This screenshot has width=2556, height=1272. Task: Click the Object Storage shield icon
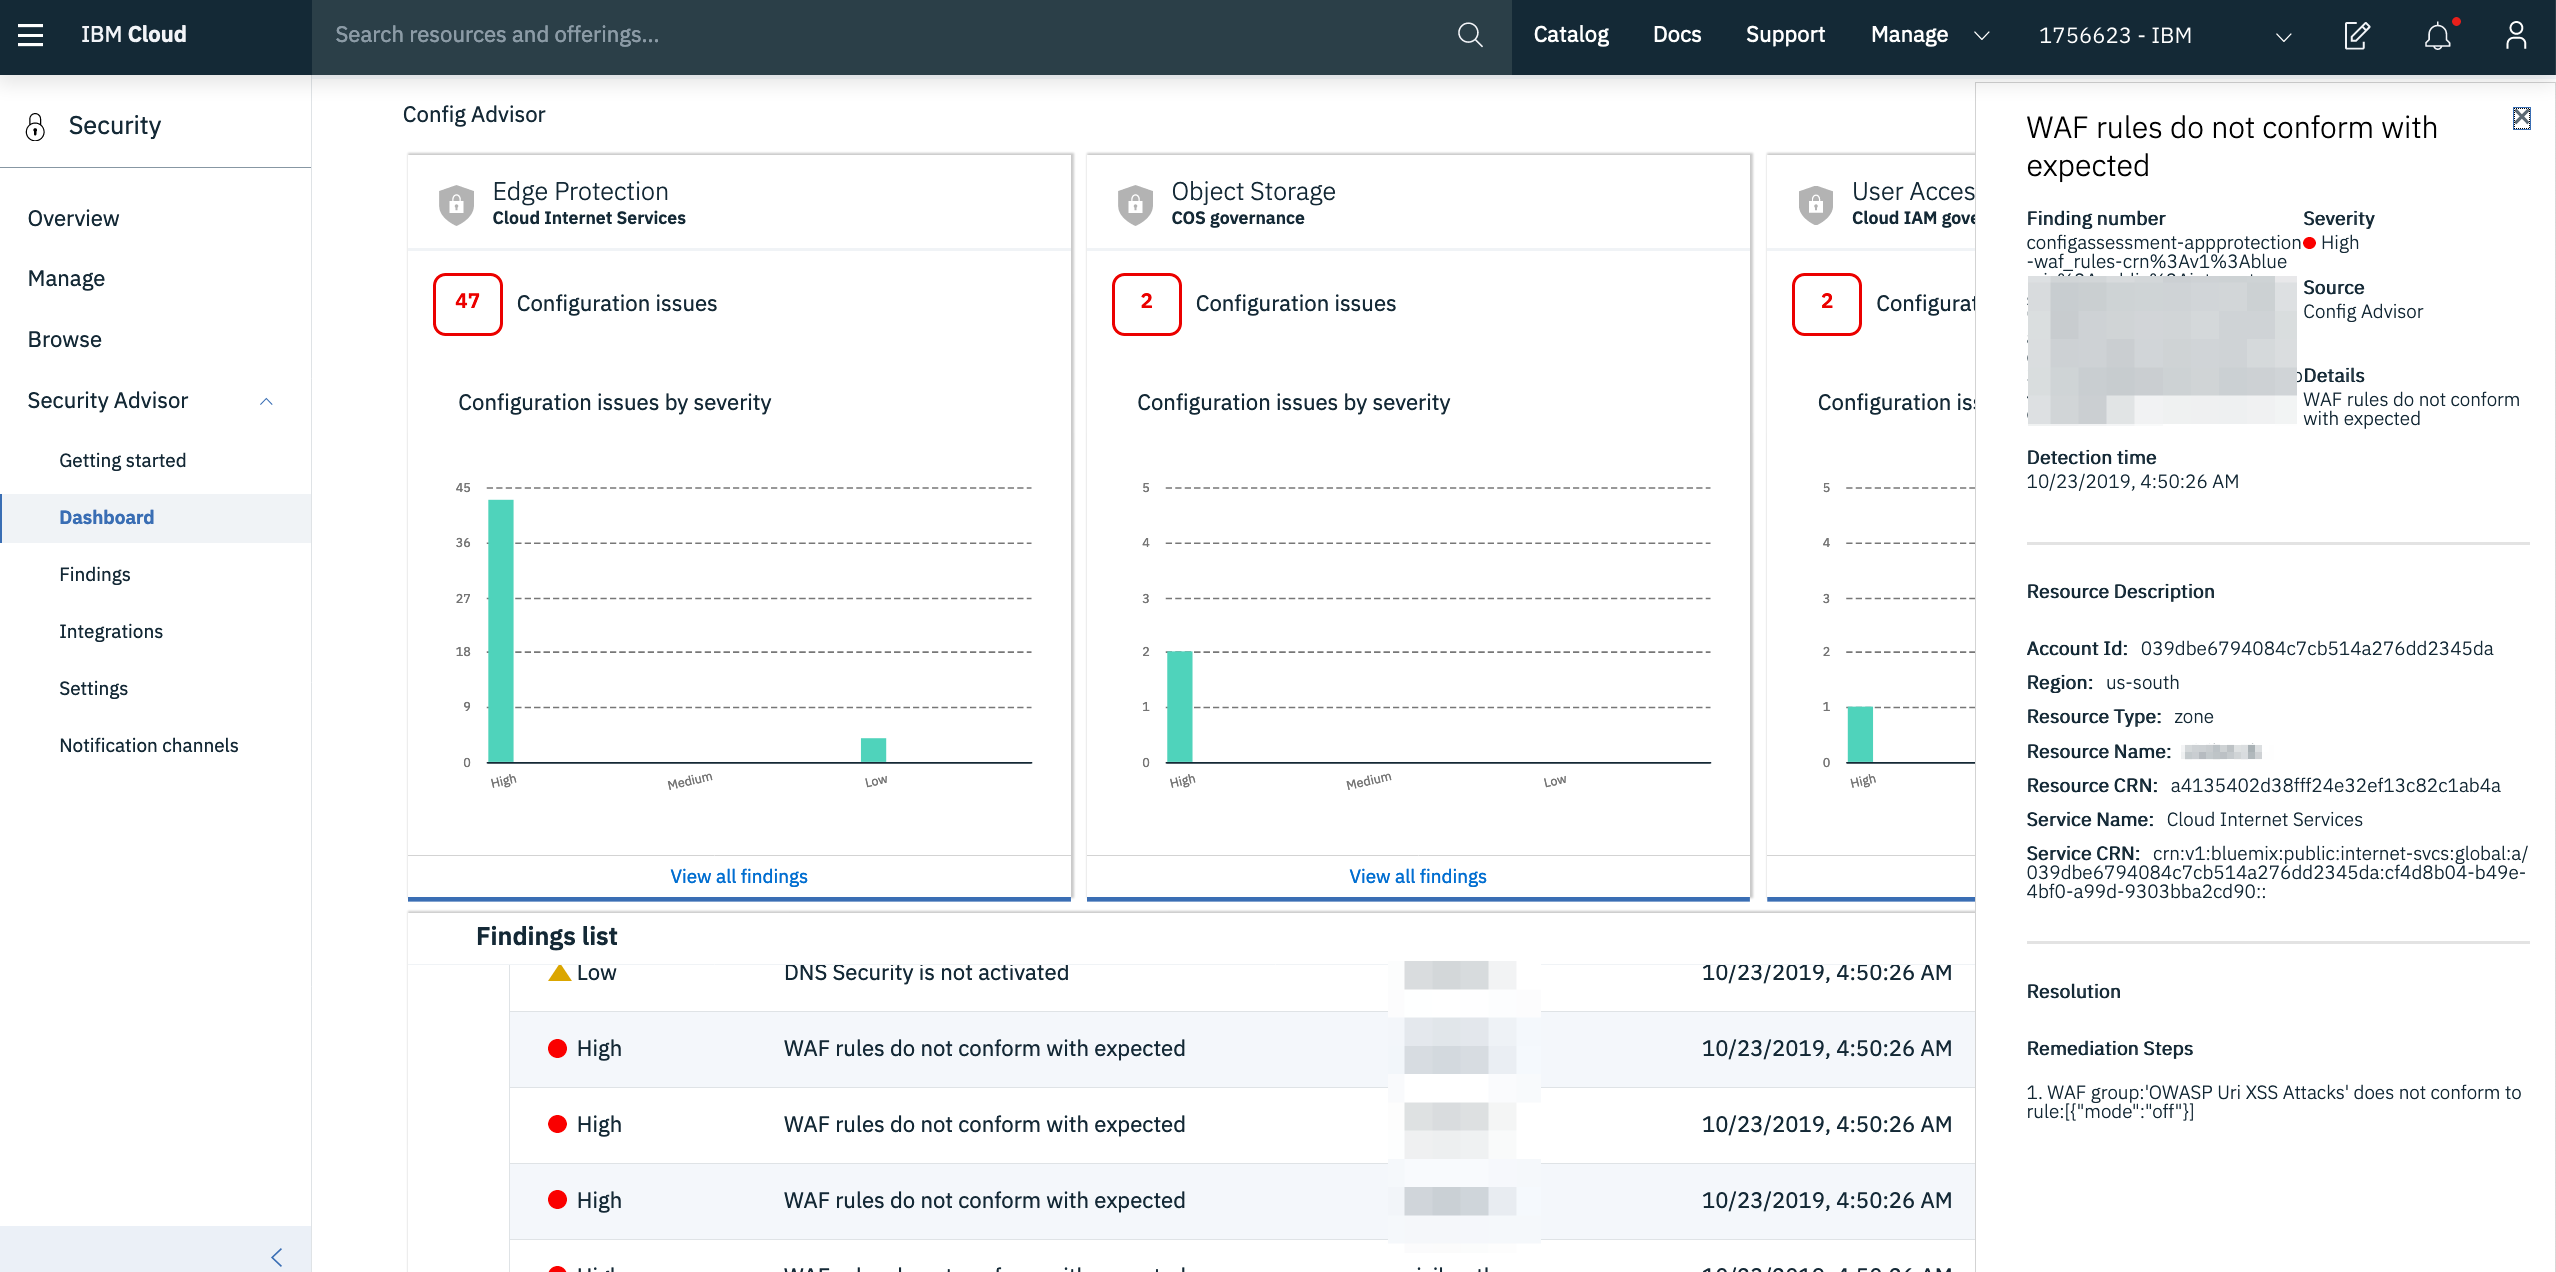1136,203
